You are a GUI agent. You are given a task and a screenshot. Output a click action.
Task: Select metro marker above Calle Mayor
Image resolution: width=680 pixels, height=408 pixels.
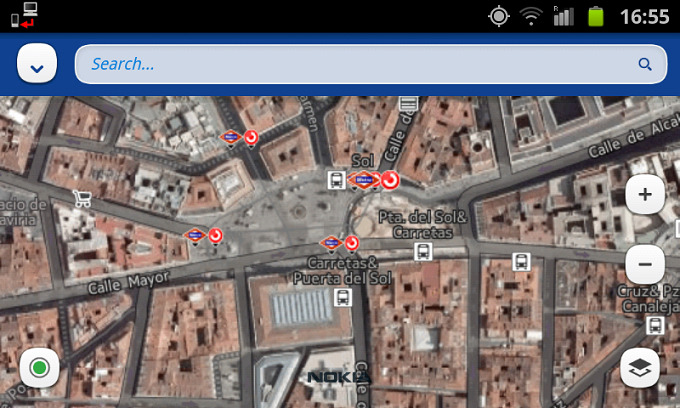195,236
